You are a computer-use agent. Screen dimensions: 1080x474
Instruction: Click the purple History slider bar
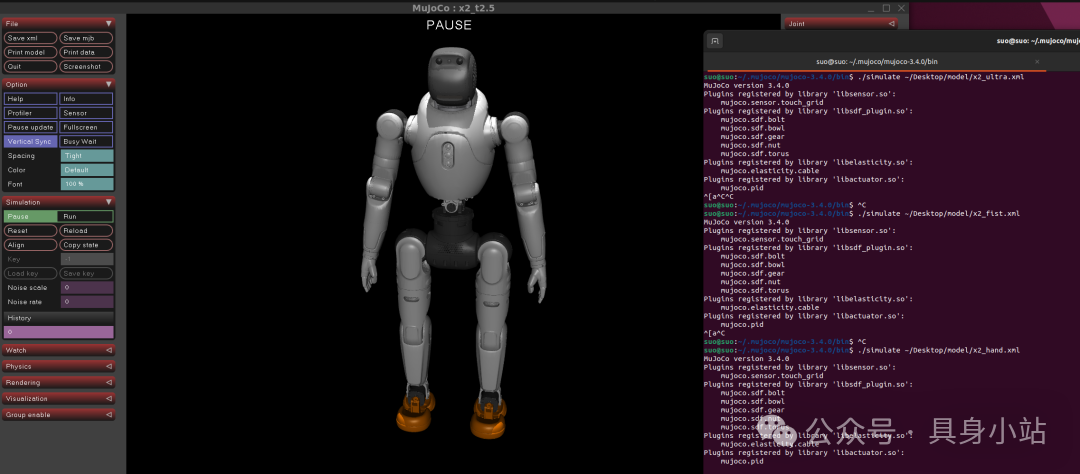point(59,332)
